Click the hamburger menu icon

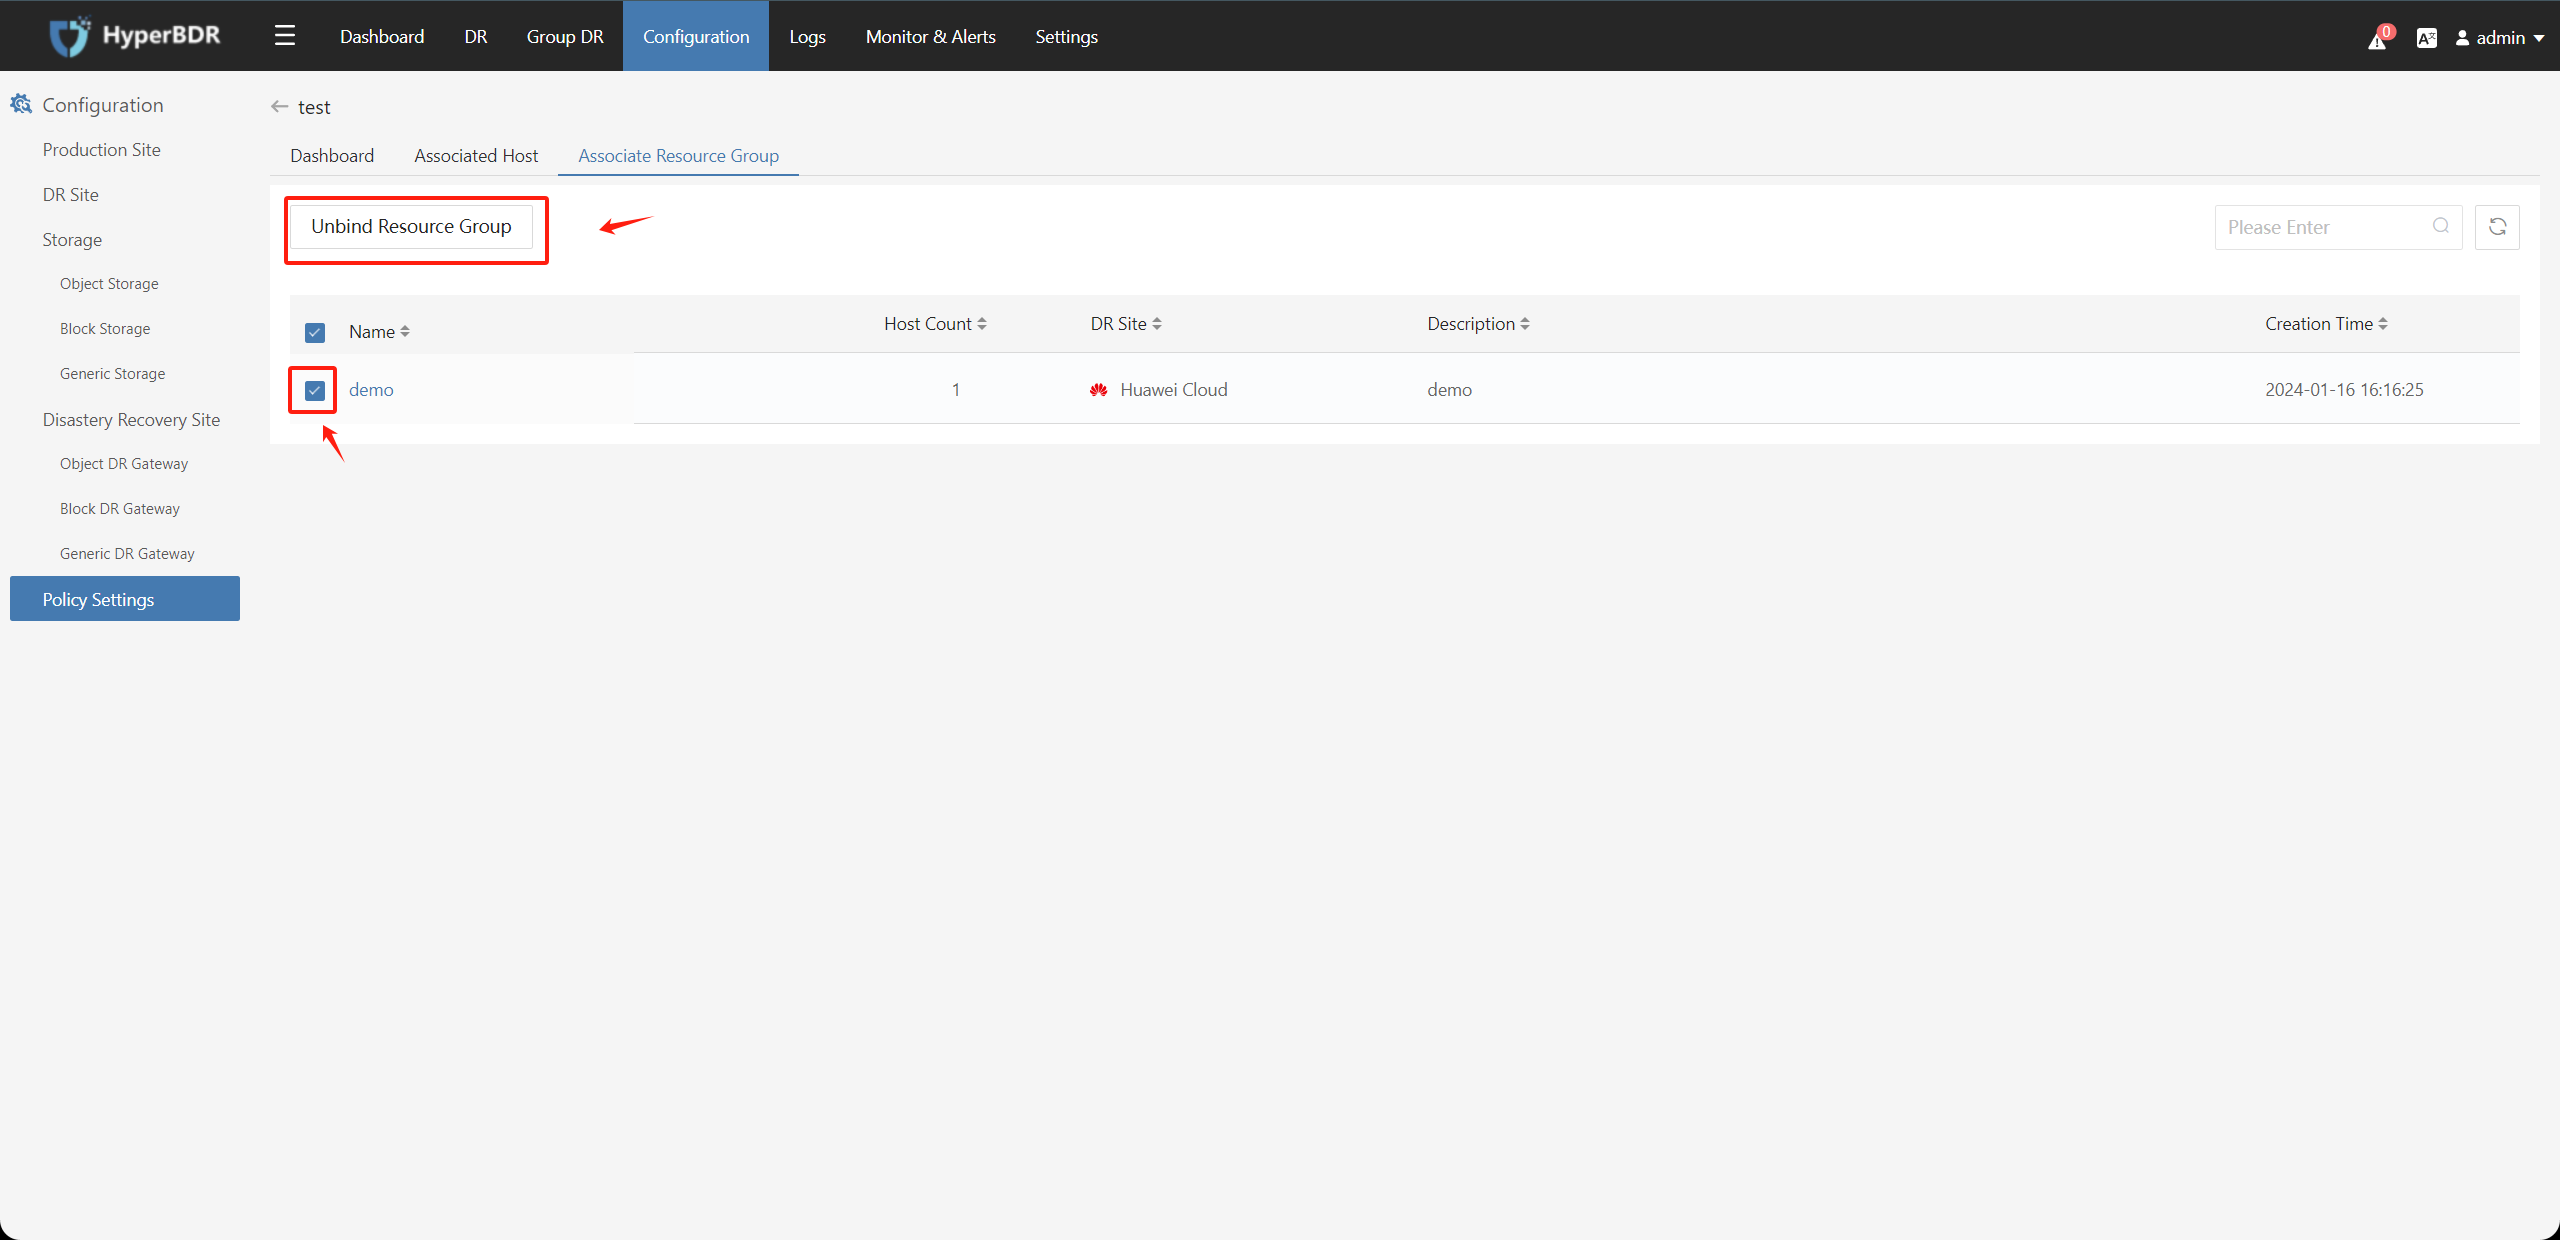pyautogui.click(x=284, y=34)
